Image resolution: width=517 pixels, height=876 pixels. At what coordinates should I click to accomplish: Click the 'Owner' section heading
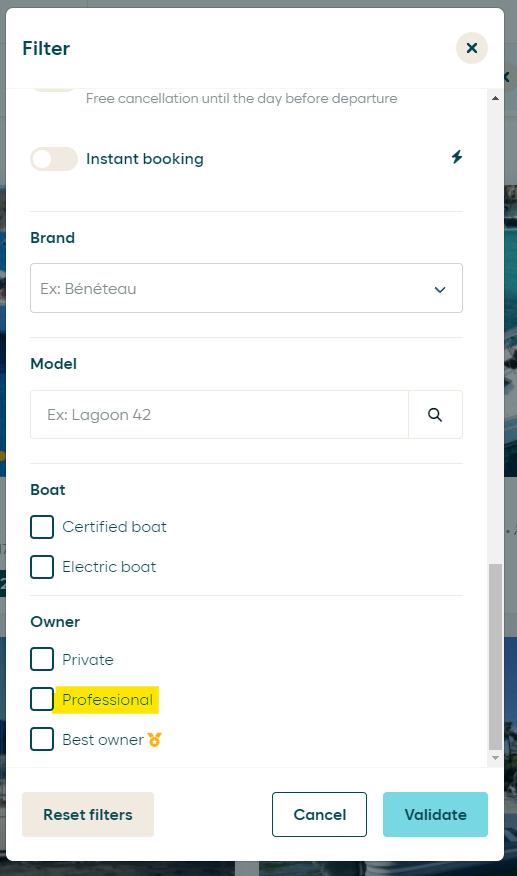tap(55, 622)
